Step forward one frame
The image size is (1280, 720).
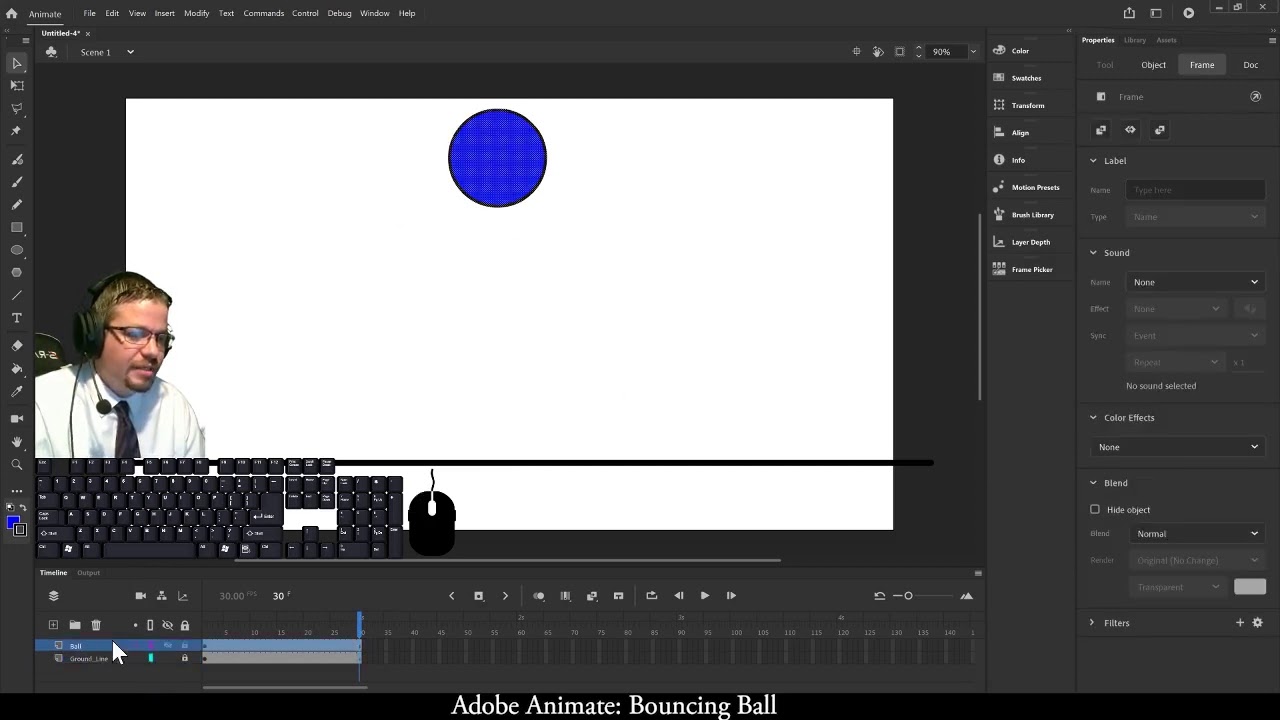point(731,596)
